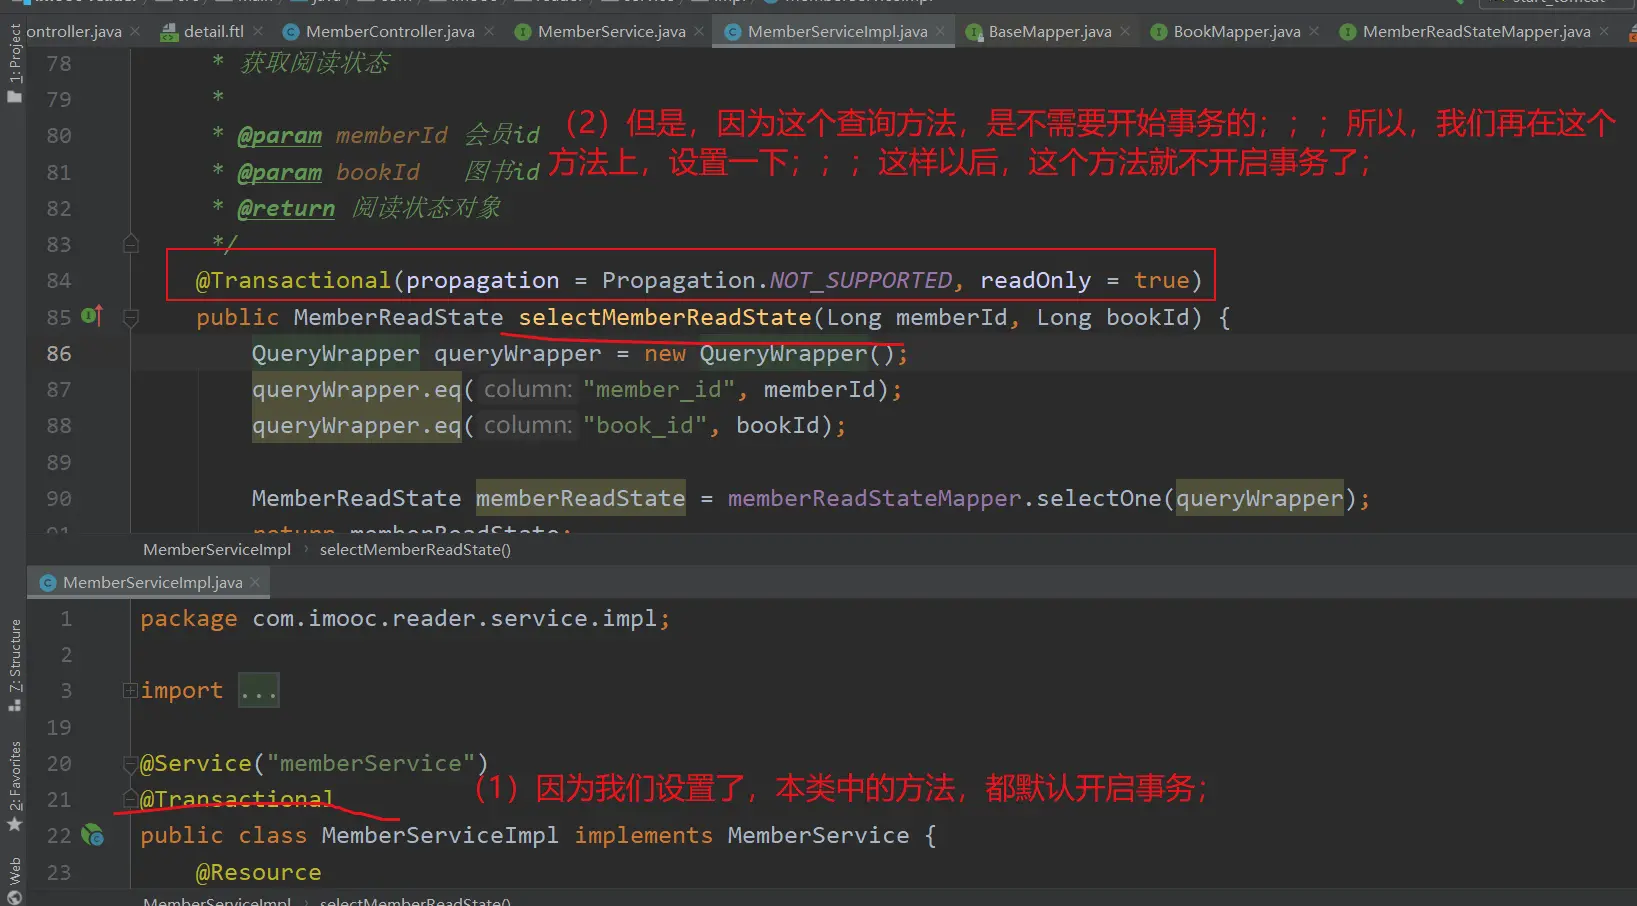This screenshot has height=906, width=1637.
Task: Close the BaseMapper.java tab
Action: click(x=1125, y=31)
